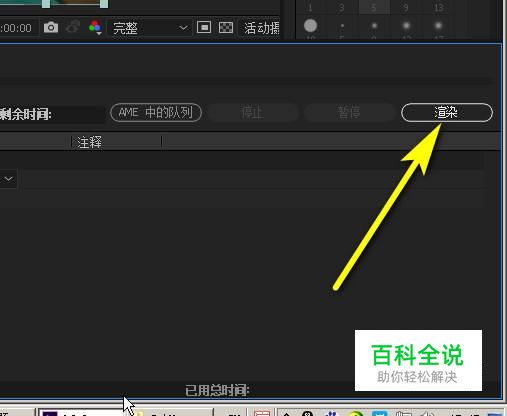The image size is (507, 416).
Task: Select the large hard round brush preset
Action: 310,26
